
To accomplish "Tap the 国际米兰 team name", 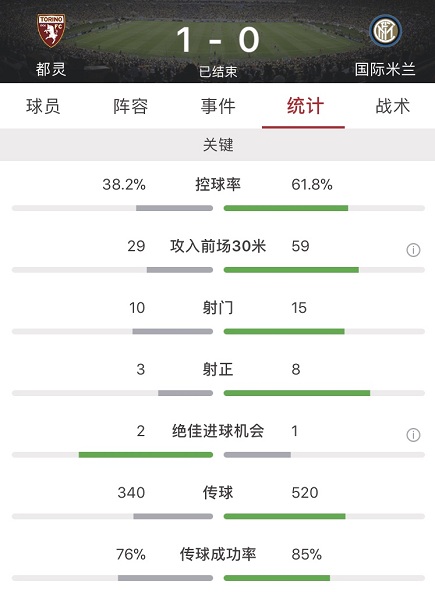I will click(x=385, y=69).
